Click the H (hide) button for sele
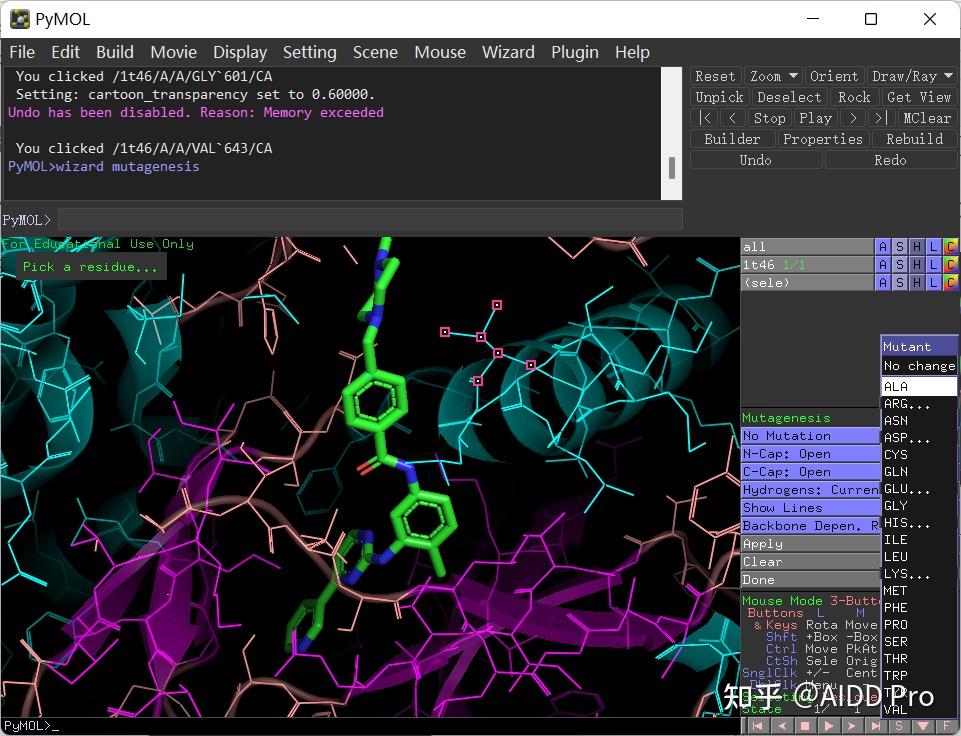Viewport: 961px width, 736px height. [x=916, y=283]
